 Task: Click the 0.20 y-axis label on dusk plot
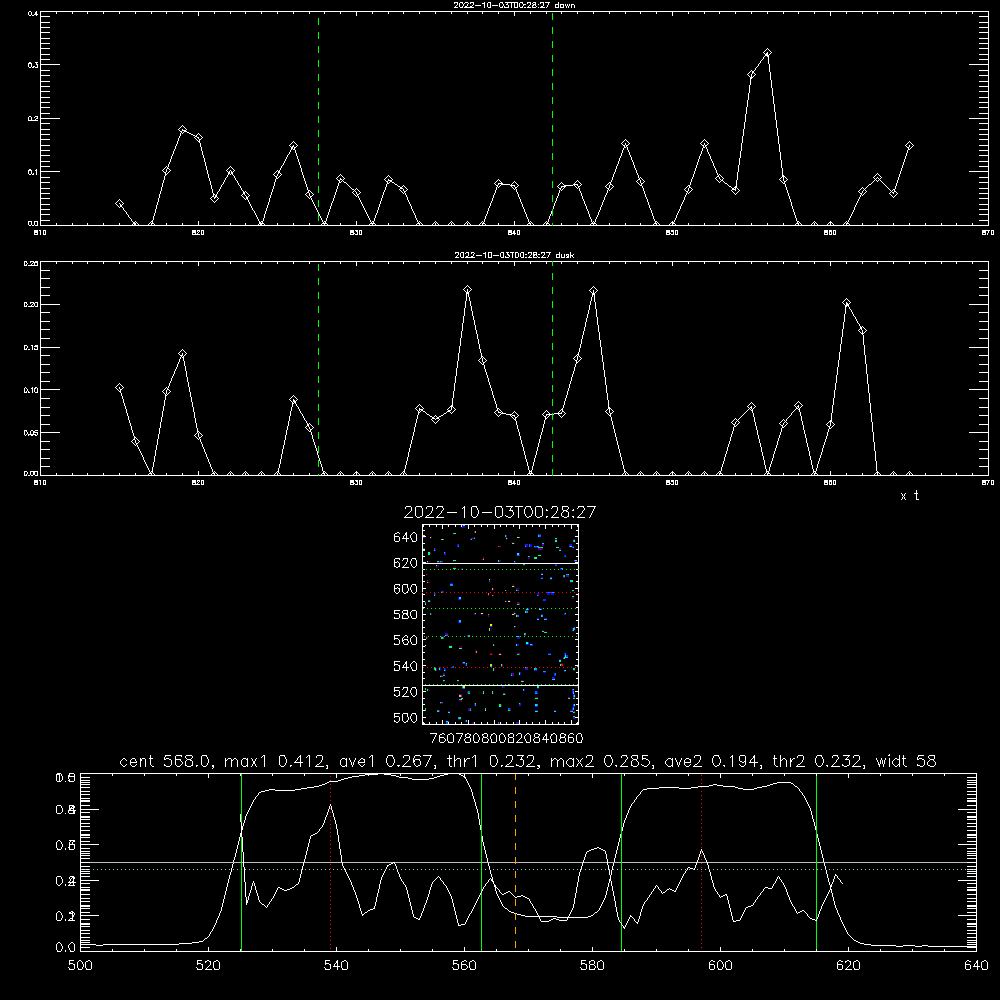point(30,305)
